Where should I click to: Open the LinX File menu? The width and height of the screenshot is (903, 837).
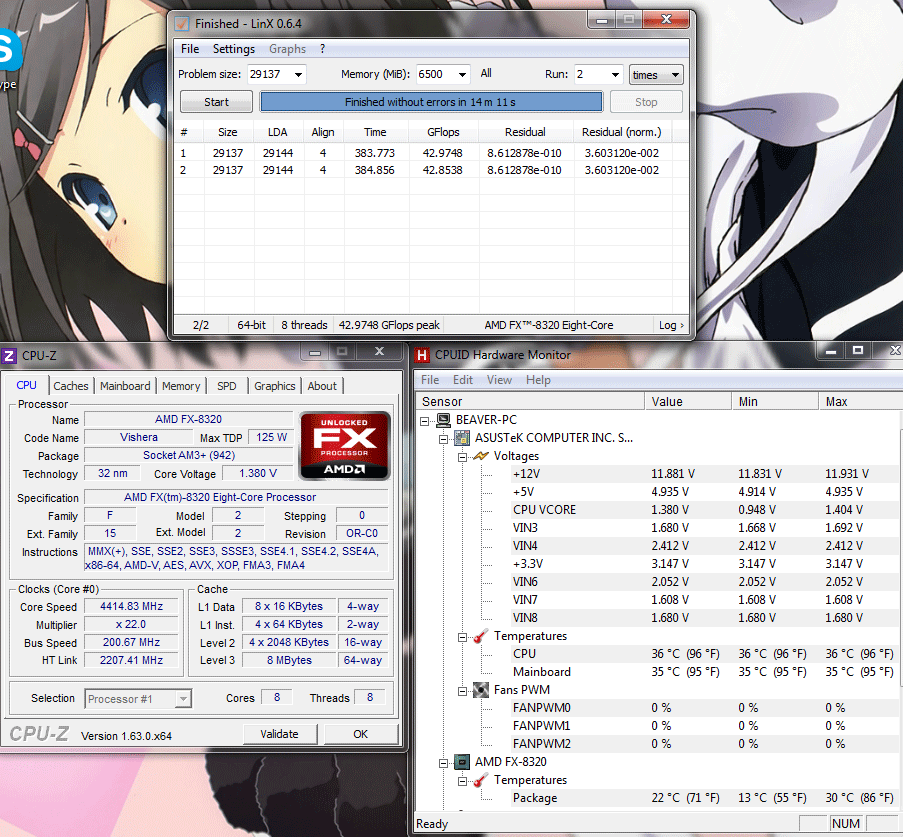pos(190,49)
